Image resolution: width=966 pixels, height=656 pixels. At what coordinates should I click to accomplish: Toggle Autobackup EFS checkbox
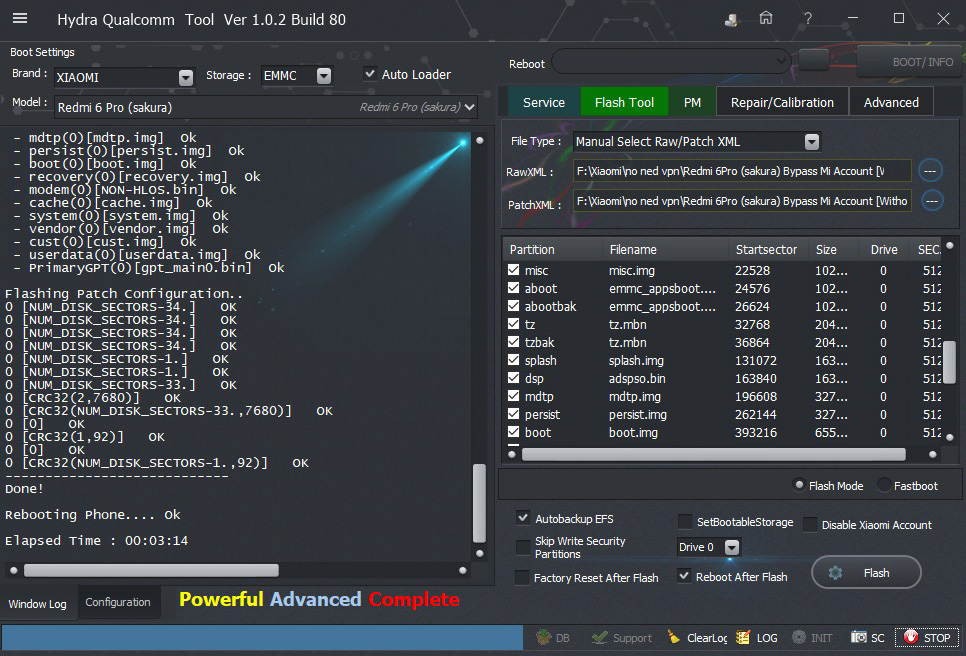click(x=523, y=518)
